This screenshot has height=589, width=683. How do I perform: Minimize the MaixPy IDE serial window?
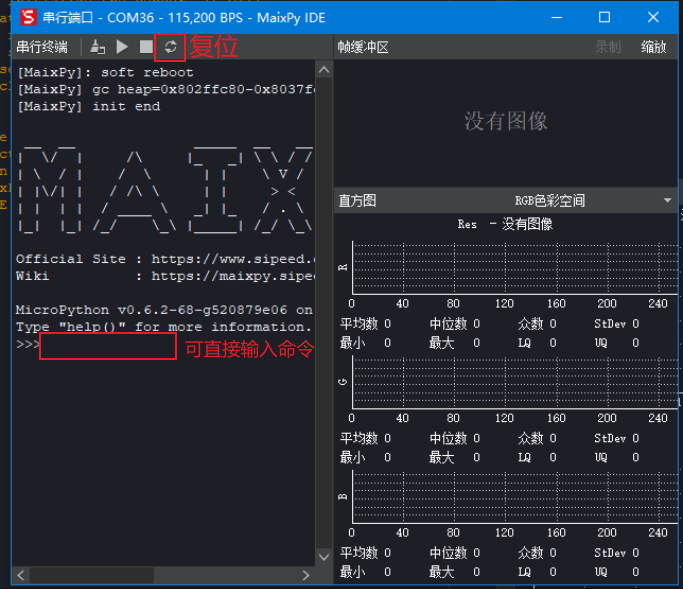(x=557, y=17)
